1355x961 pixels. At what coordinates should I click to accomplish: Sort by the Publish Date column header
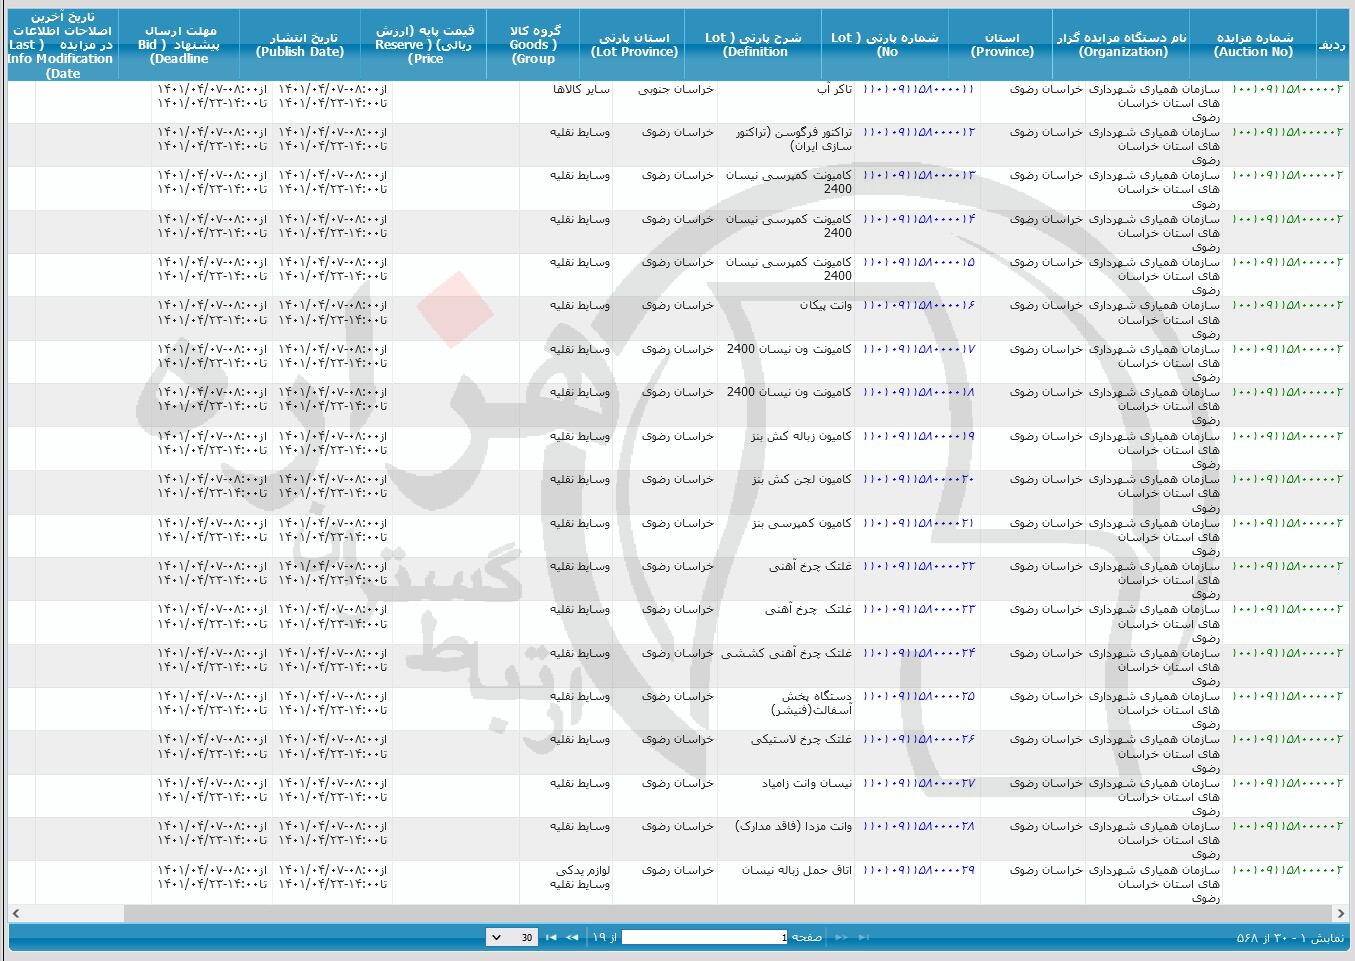pyautogui.click(x=300, y=45)
